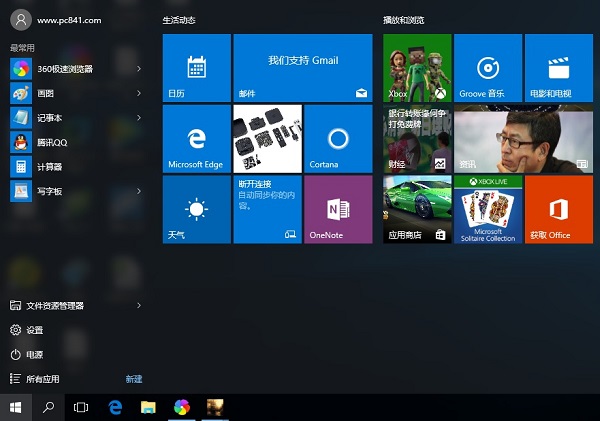Open the 电影和电视 tile
Viewport: 600px width, 421px height.
[558, 67]
